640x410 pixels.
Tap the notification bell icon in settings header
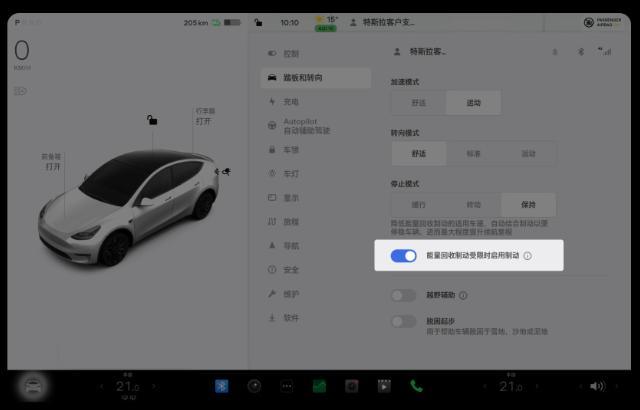[555, 52]
